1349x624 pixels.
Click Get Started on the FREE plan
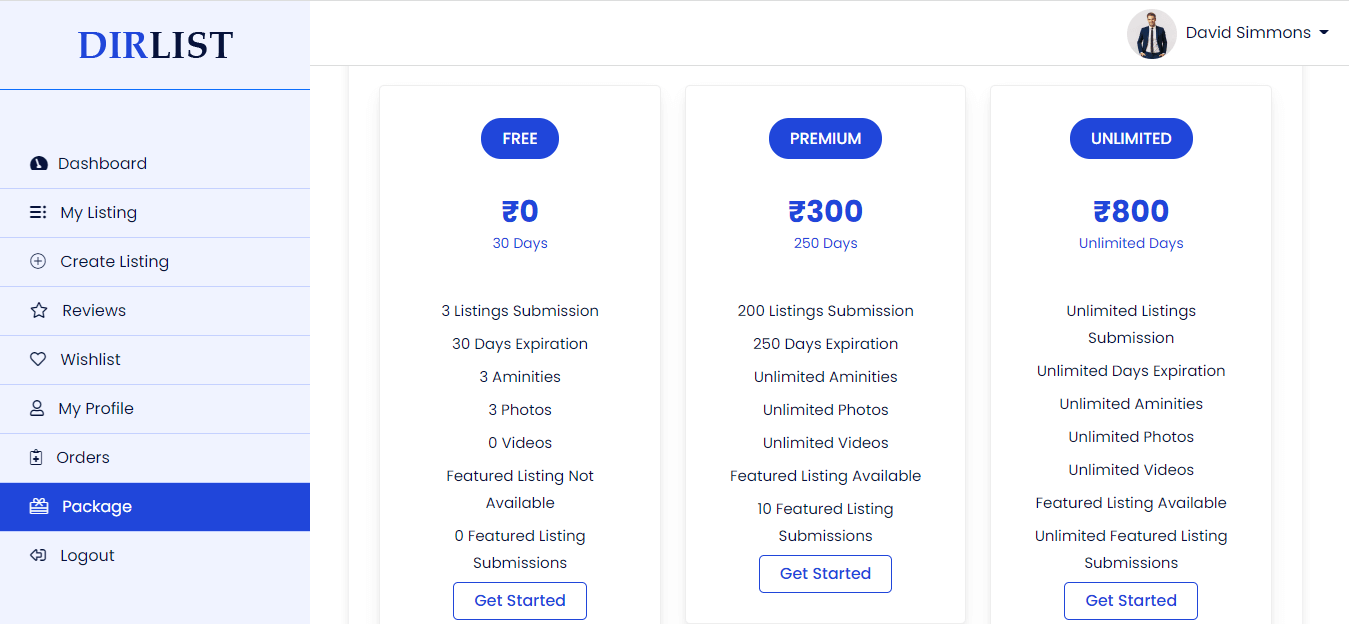tap(519, 600)
